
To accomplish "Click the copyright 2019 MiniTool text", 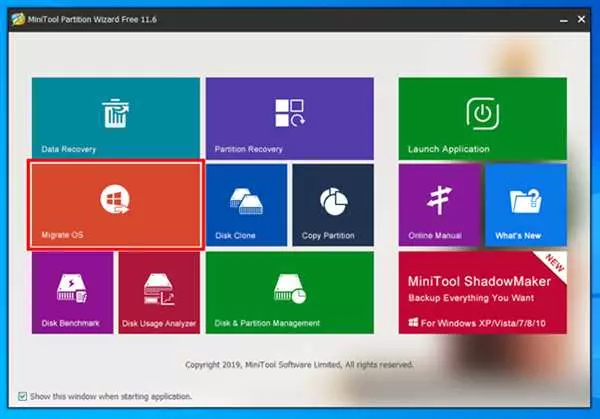I will click(x=299, y=365).
